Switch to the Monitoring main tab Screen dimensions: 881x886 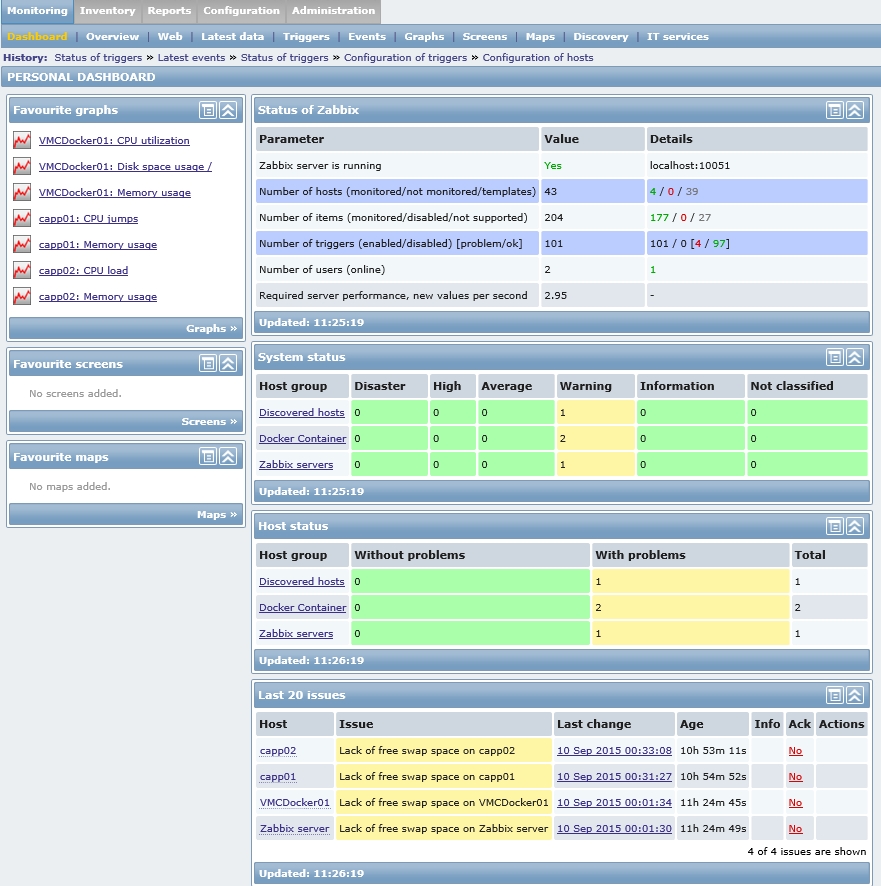(37, 11)
